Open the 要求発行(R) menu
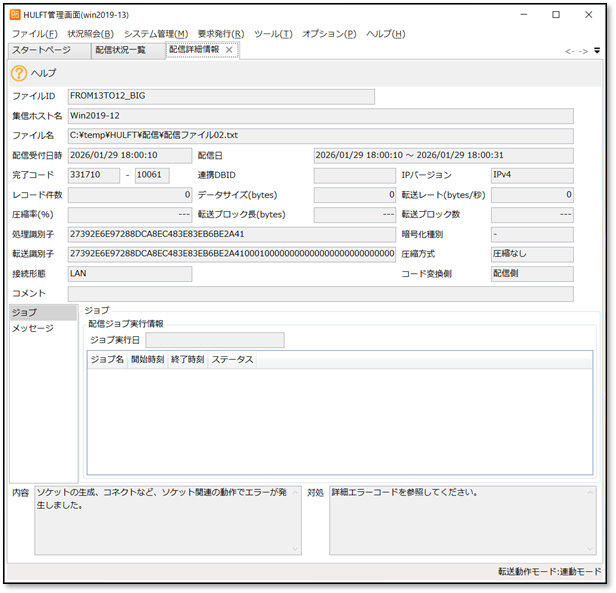 click(221, 34)
